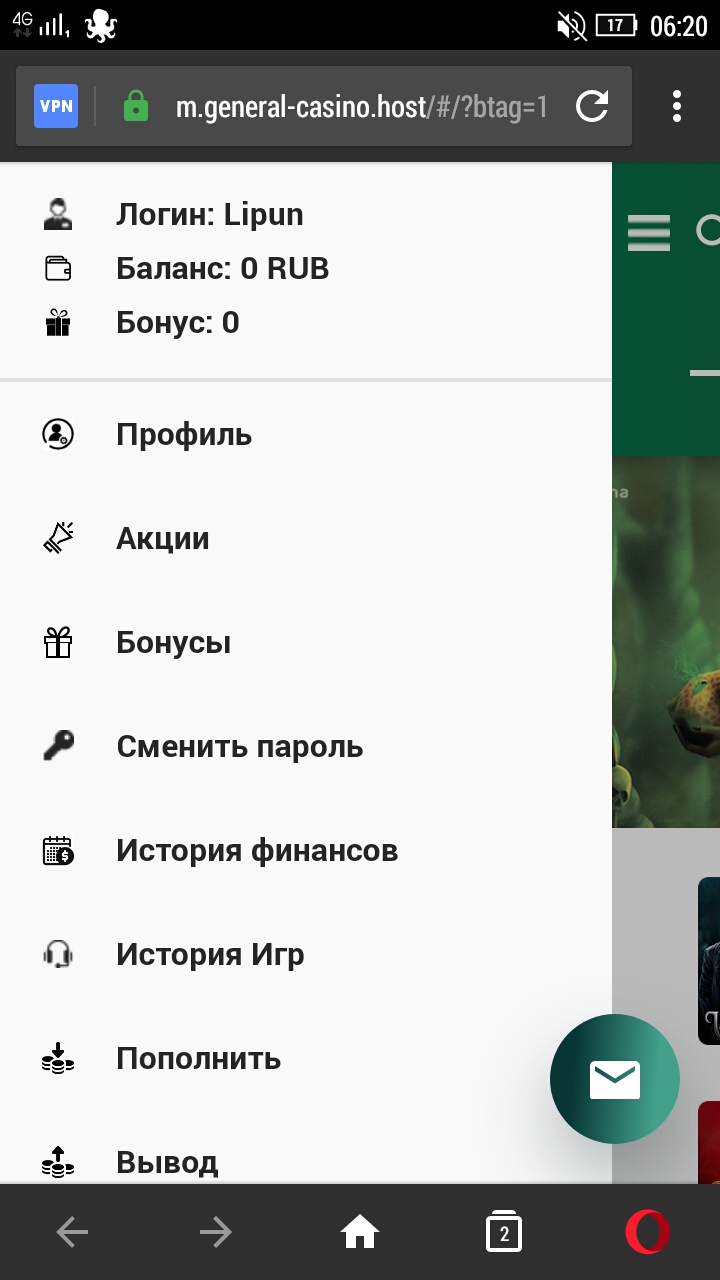Select the Бонус: 0 text

pos(178,323)
